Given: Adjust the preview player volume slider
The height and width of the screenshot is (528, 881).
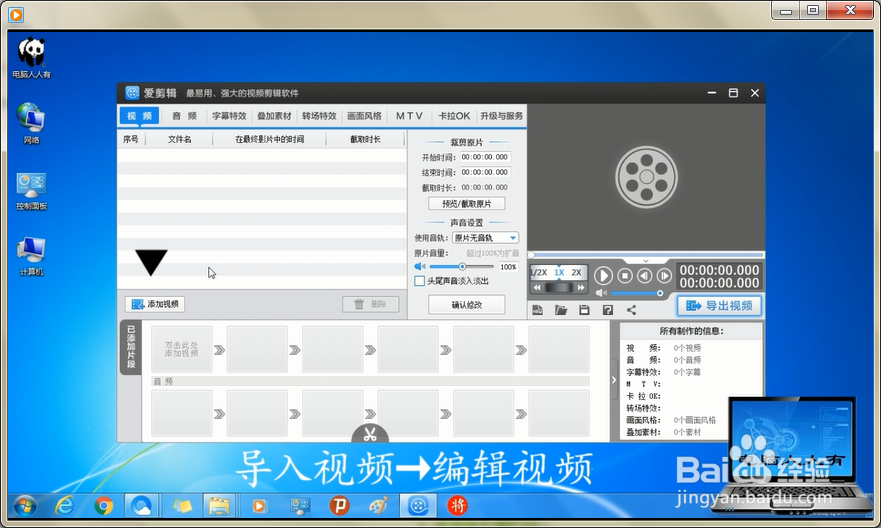Looking at the screenshot, I should tap(636, 293).
